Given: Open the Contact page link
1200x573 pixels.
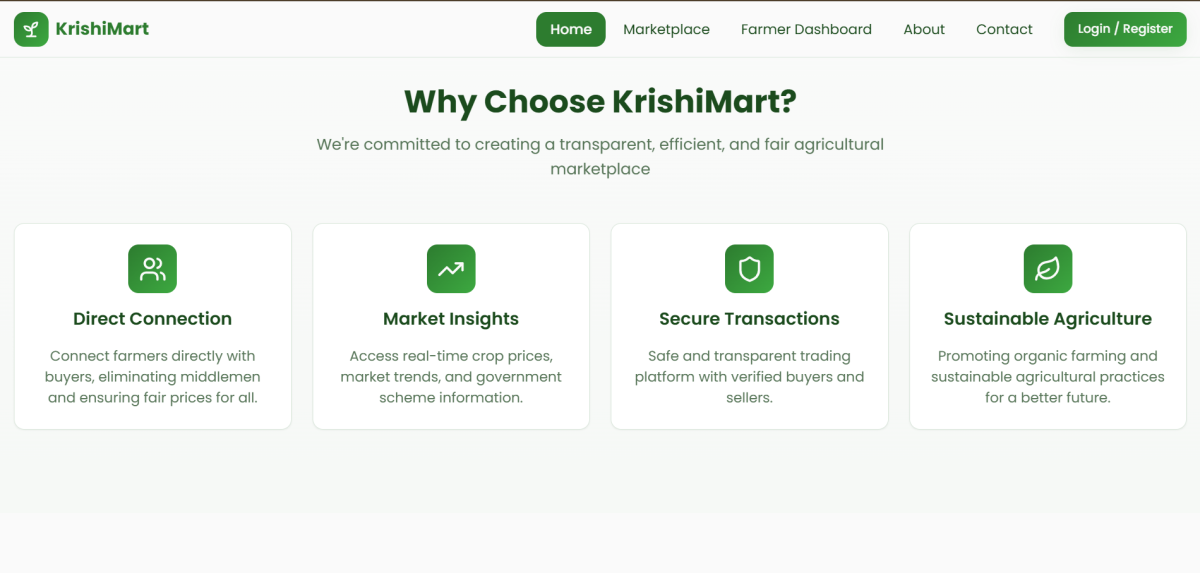Looking at the screenshot, I should 1004,29.
